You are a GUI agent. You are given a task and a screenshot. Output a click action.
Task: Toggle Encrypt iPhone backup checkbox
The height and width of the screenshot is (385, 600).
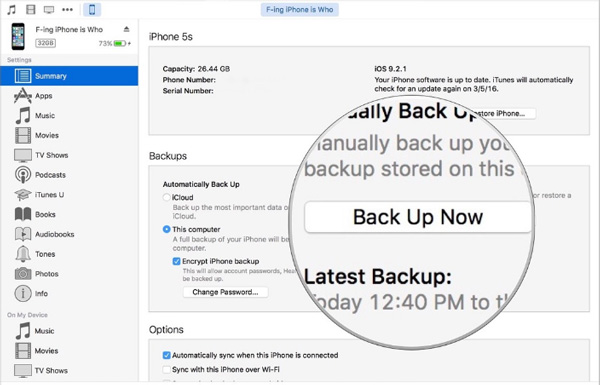176,261
